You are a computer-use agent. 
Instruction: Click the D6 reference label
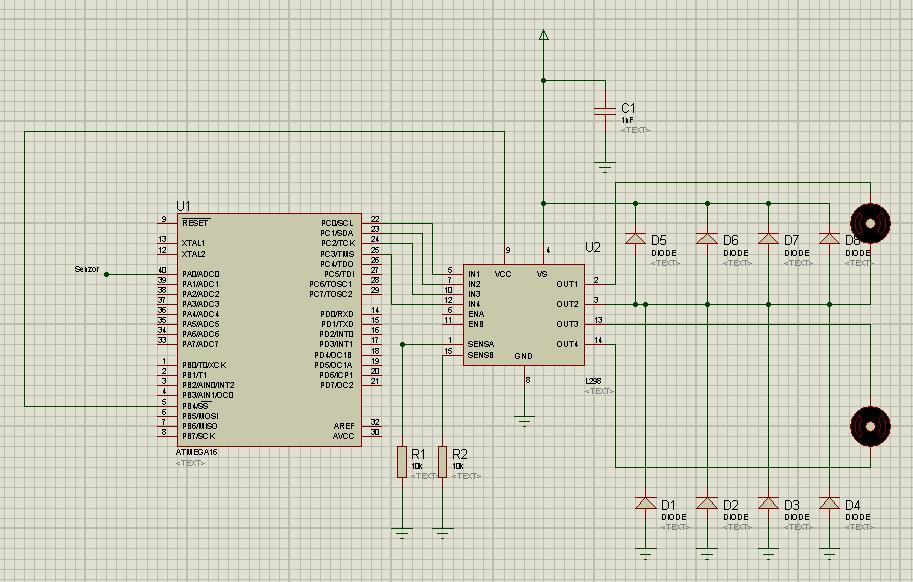pyautogui.click(x=731, y=240)
